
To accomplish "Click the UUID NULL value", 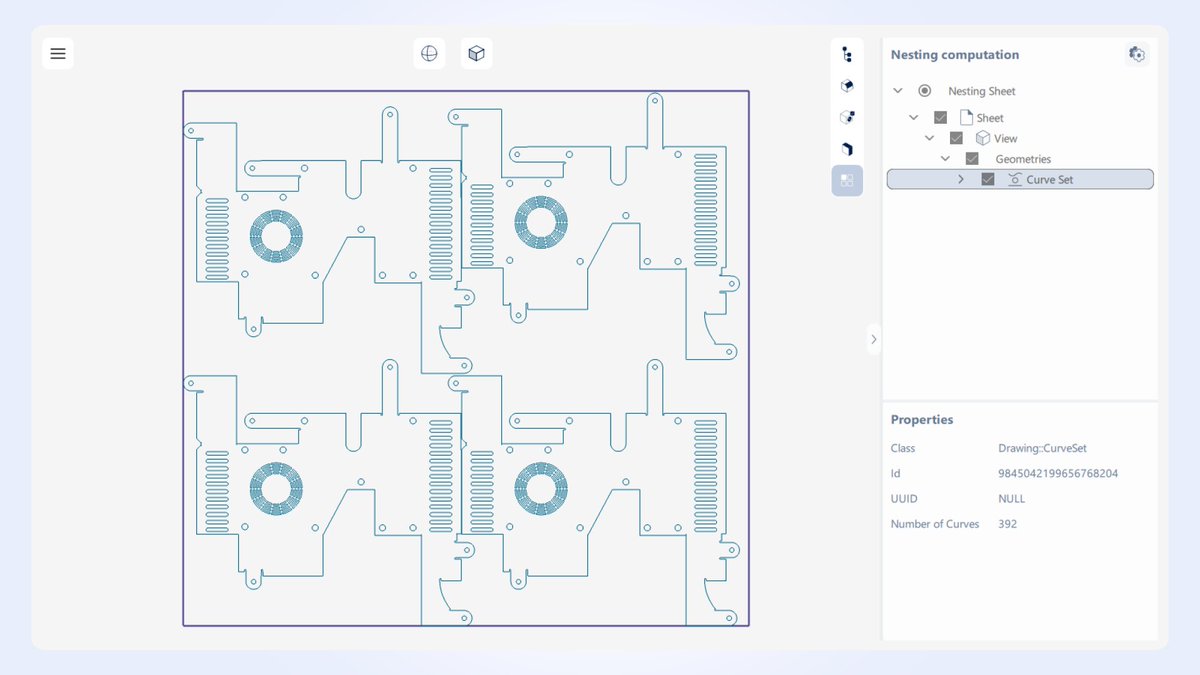I will click(1012, 499).
